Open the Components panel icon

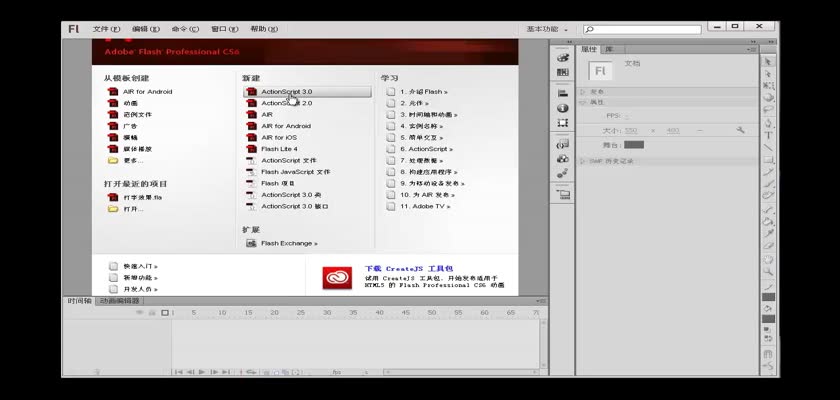pos(562,159)
